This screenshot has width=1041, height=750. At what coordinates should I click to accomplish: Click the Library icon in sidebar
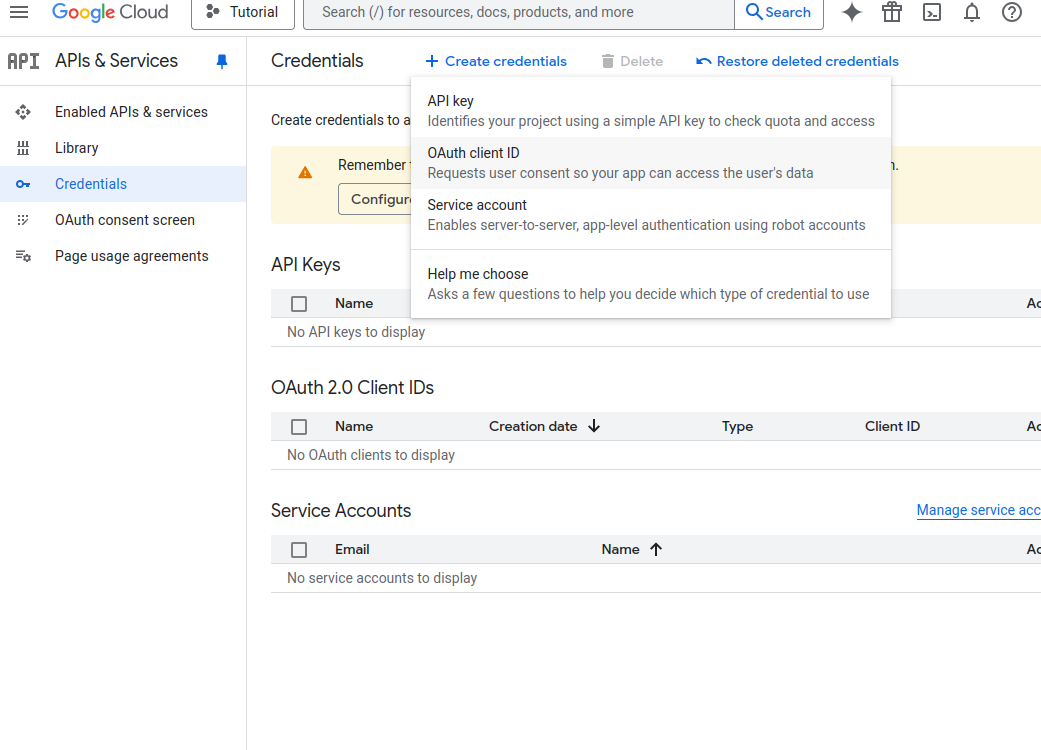(x=23, y=148)
